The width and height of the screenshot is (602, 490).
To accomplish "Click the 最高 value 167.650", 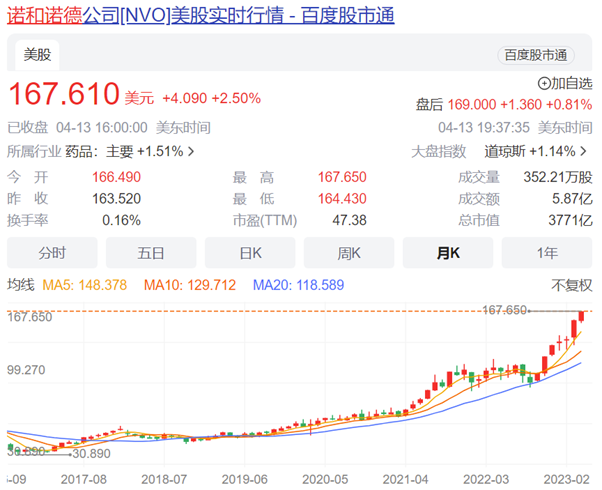I will click(x=342, y=177).
